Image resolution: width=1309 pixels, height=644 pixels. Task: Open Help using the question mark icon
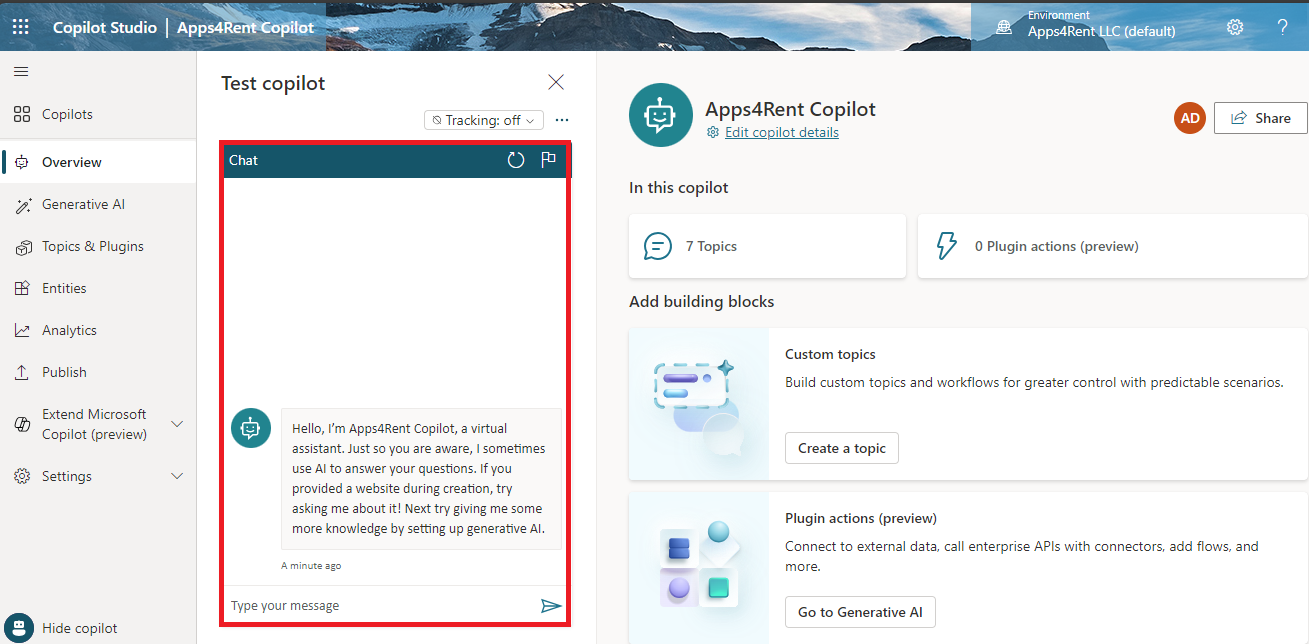pos(1283,27)
